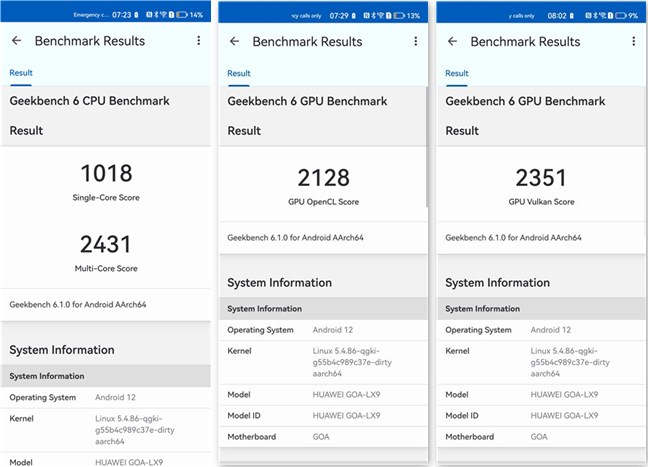
Task: Tap Android 12 value on OpenCL screen
Action: coord(333,330)
